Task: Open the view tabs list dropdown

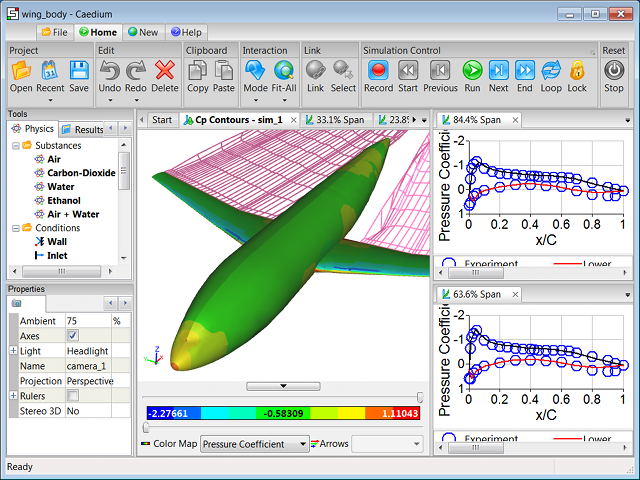Action: 424,120
